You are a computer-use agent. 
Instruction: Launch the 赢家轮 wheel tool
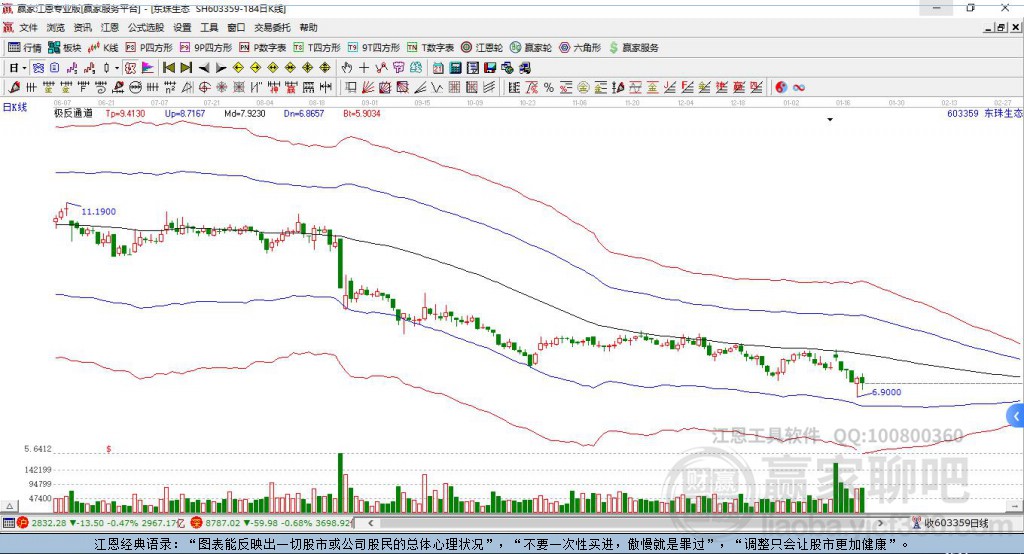pos(531,48)
